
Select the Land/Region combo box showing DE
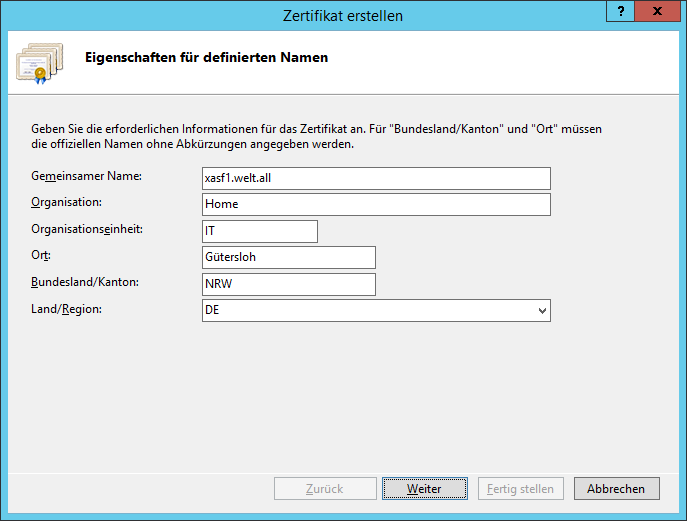376,311
